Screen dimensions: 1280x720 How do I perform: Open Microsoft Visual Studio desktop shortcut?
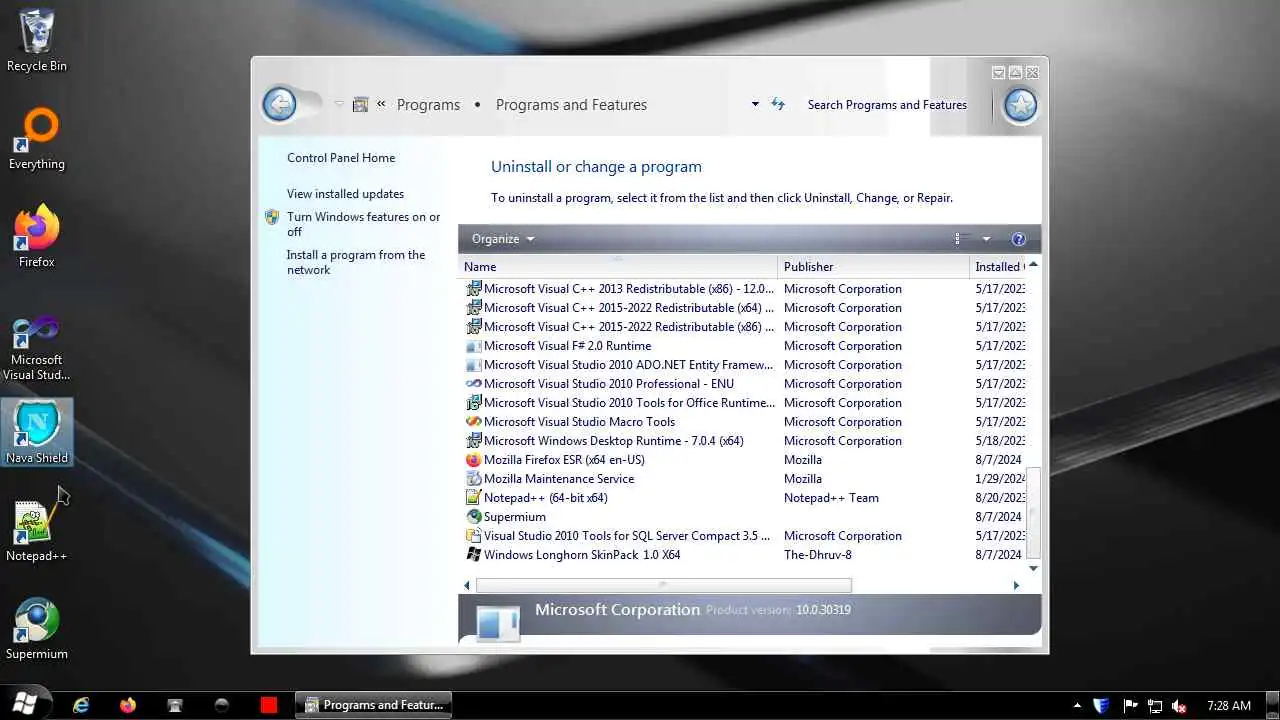[x=37, y=348]
